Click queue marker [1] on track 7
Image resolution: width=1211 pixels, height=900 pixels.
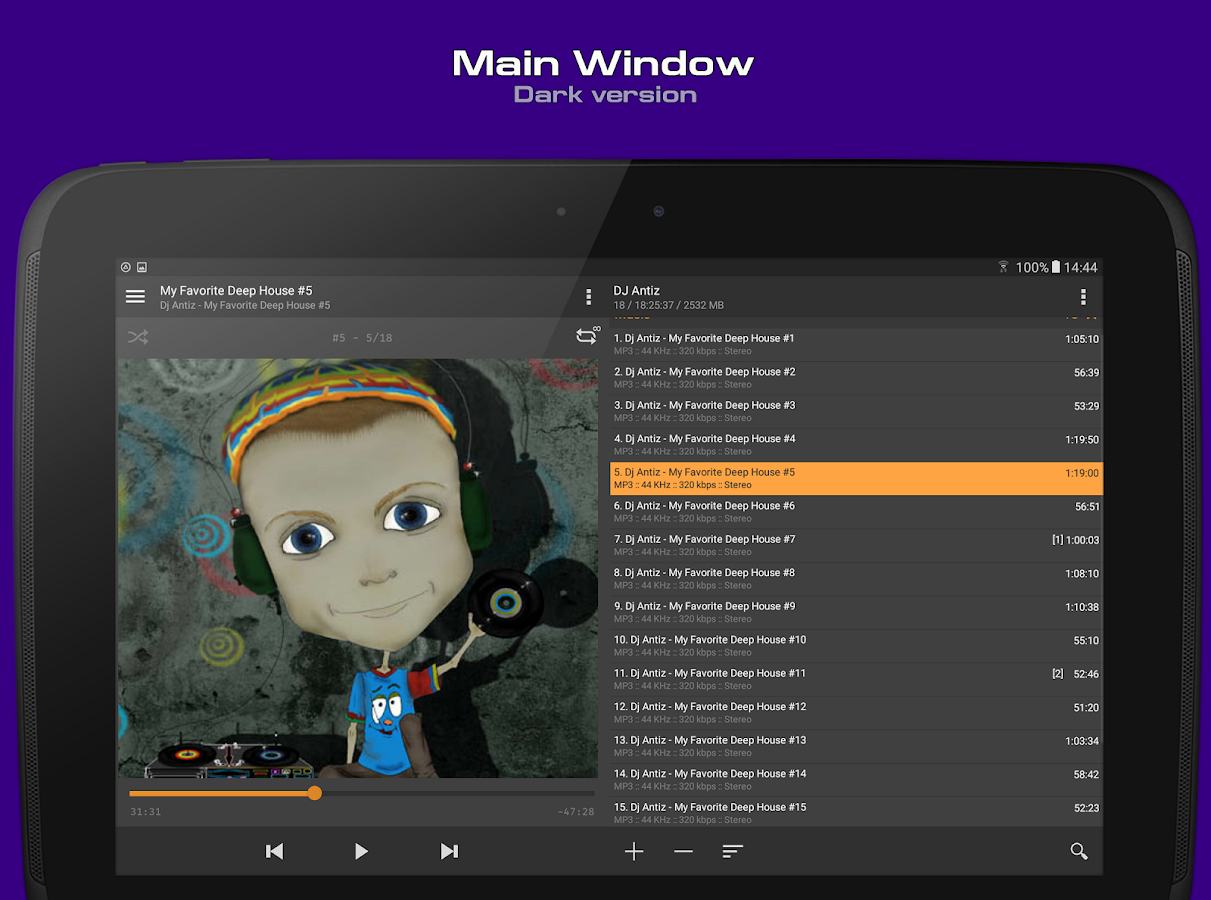pos(1057,540)
